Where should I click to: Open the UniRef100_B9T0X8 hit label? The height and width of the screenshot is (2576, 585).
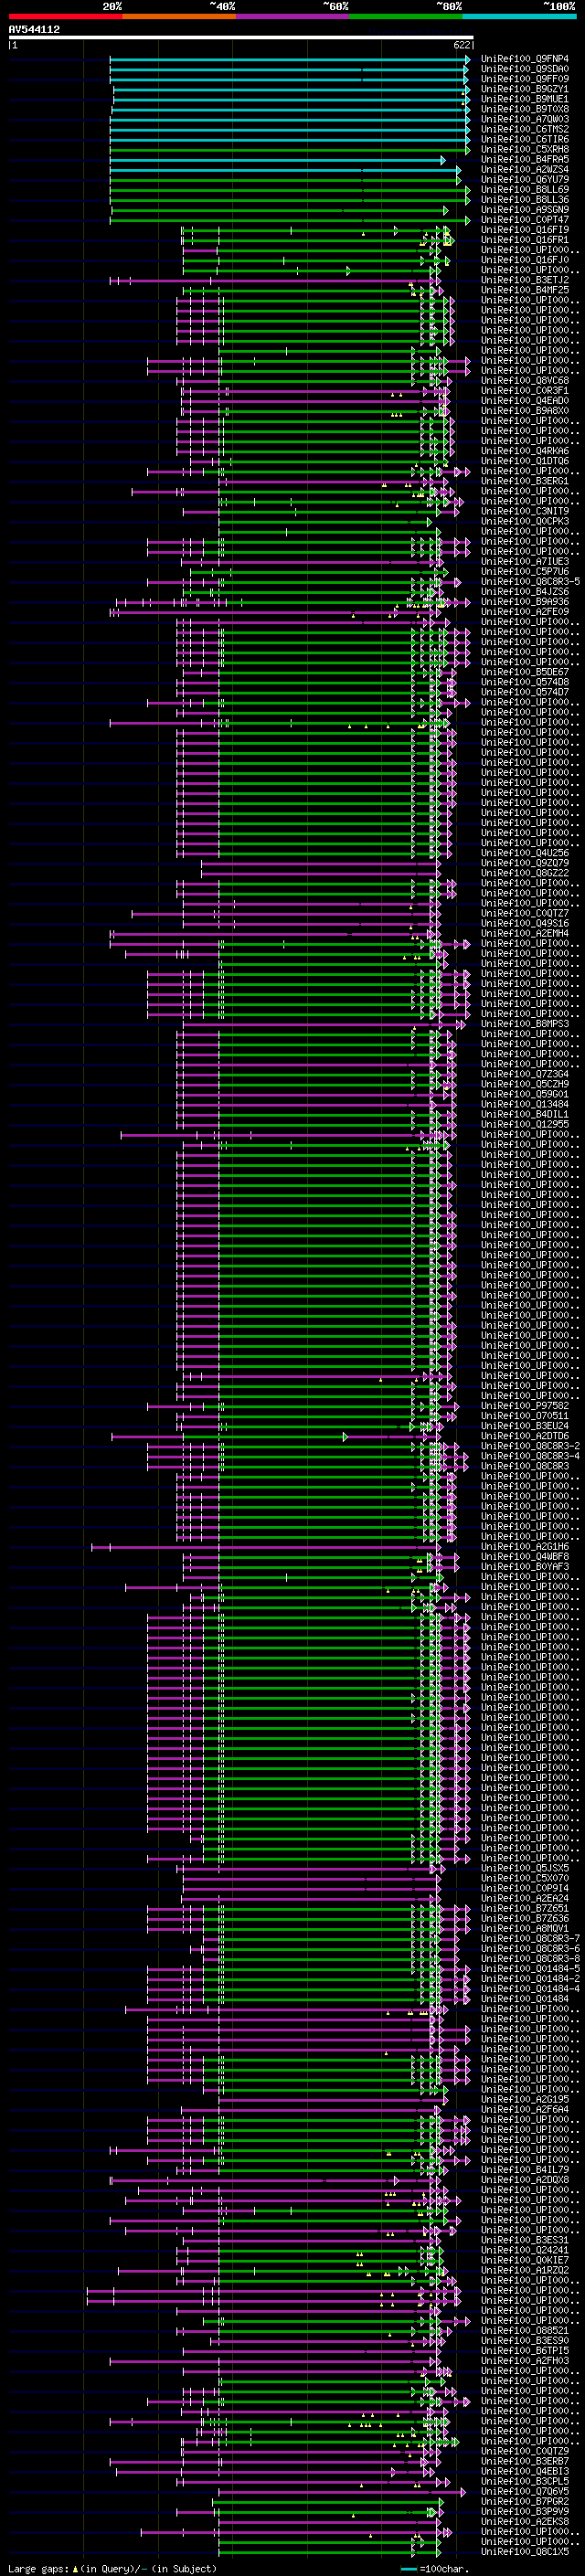(x=525, y=109)
